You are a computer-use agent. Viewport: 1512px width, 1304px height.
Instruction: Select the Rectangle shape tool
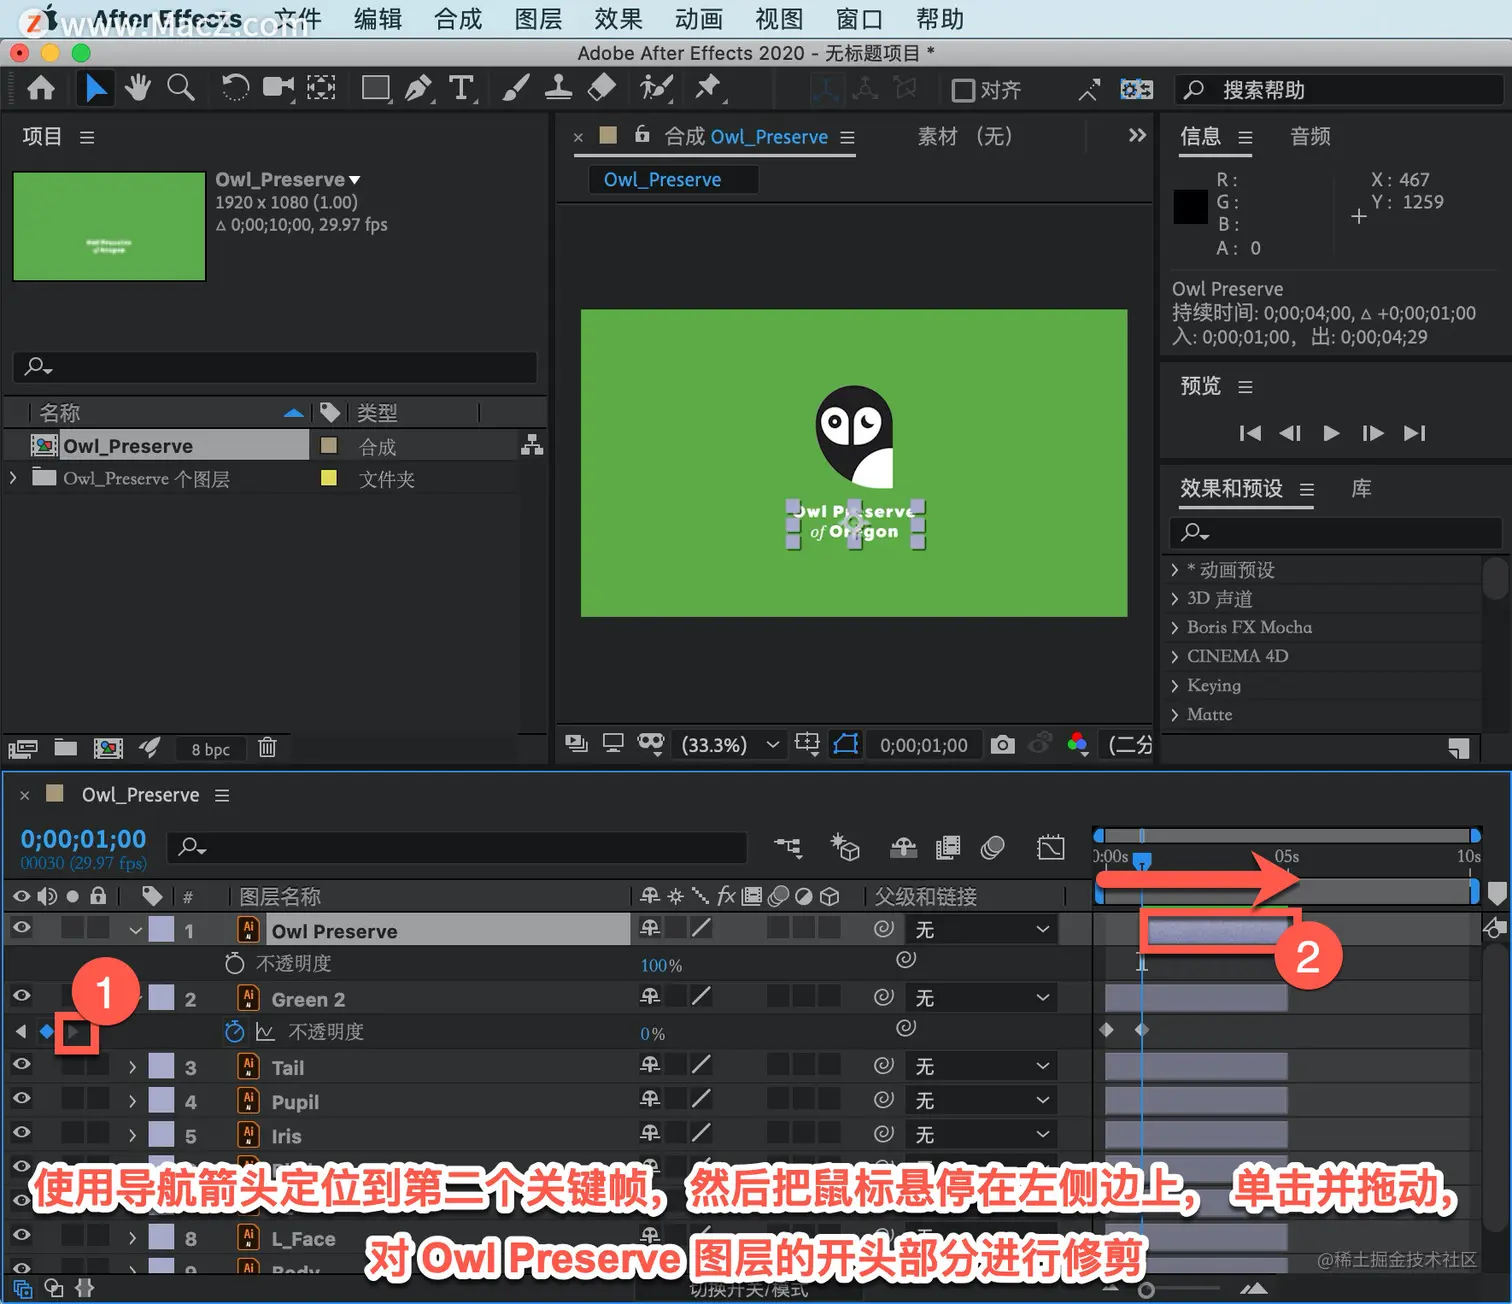point(376,89)
